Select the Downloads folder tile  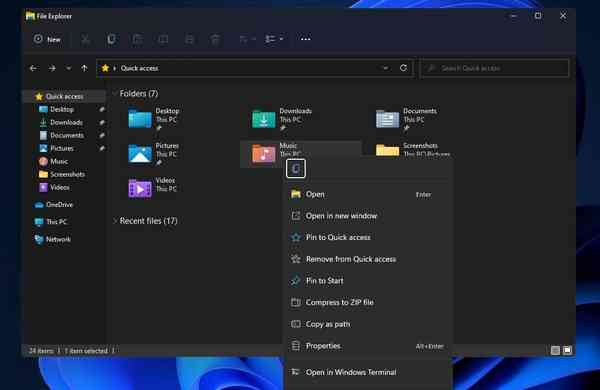click(x=282, y=119)
